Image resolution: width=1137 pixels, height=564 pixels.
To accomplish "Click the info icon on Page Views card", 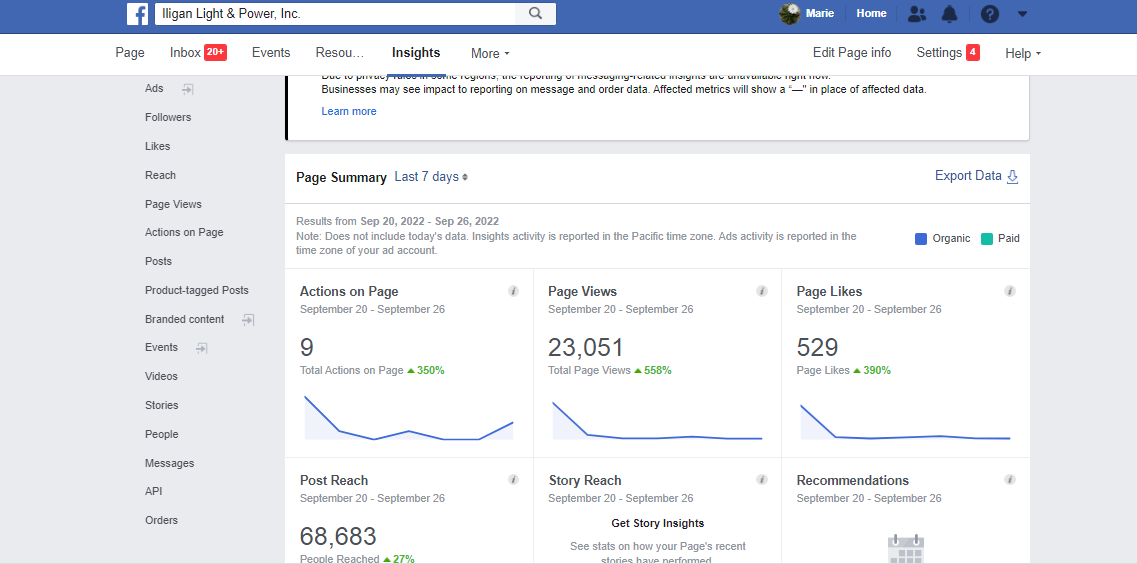I will (x=762, y=291).
